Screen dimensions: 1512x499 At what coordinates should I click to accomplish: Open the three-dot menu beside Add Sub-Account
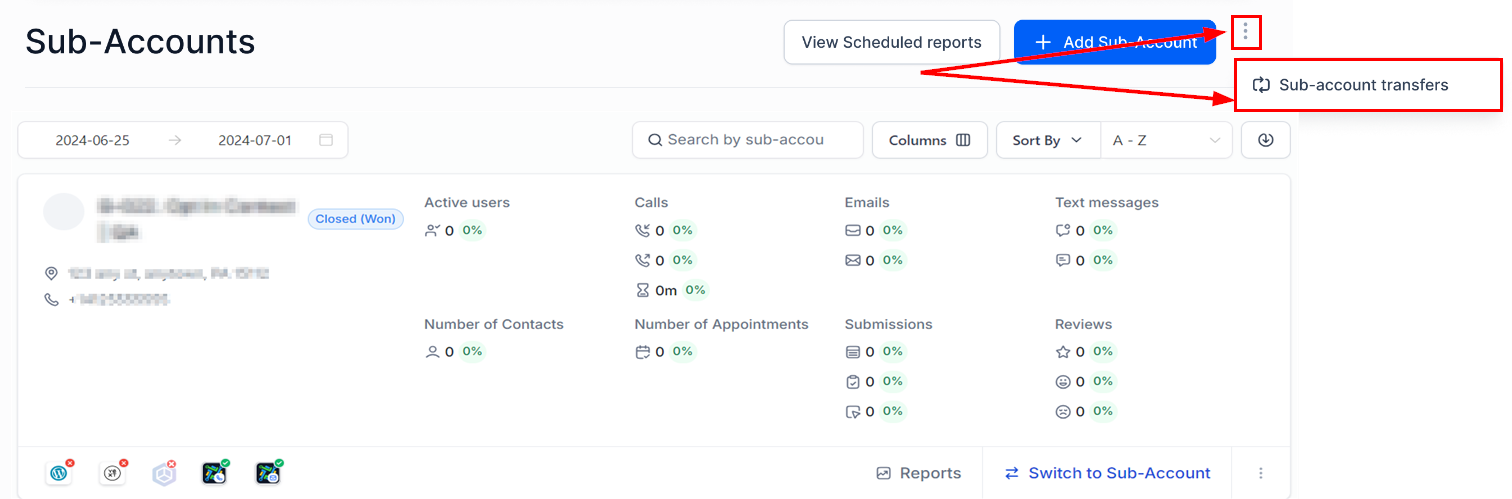pos(1245,32)
